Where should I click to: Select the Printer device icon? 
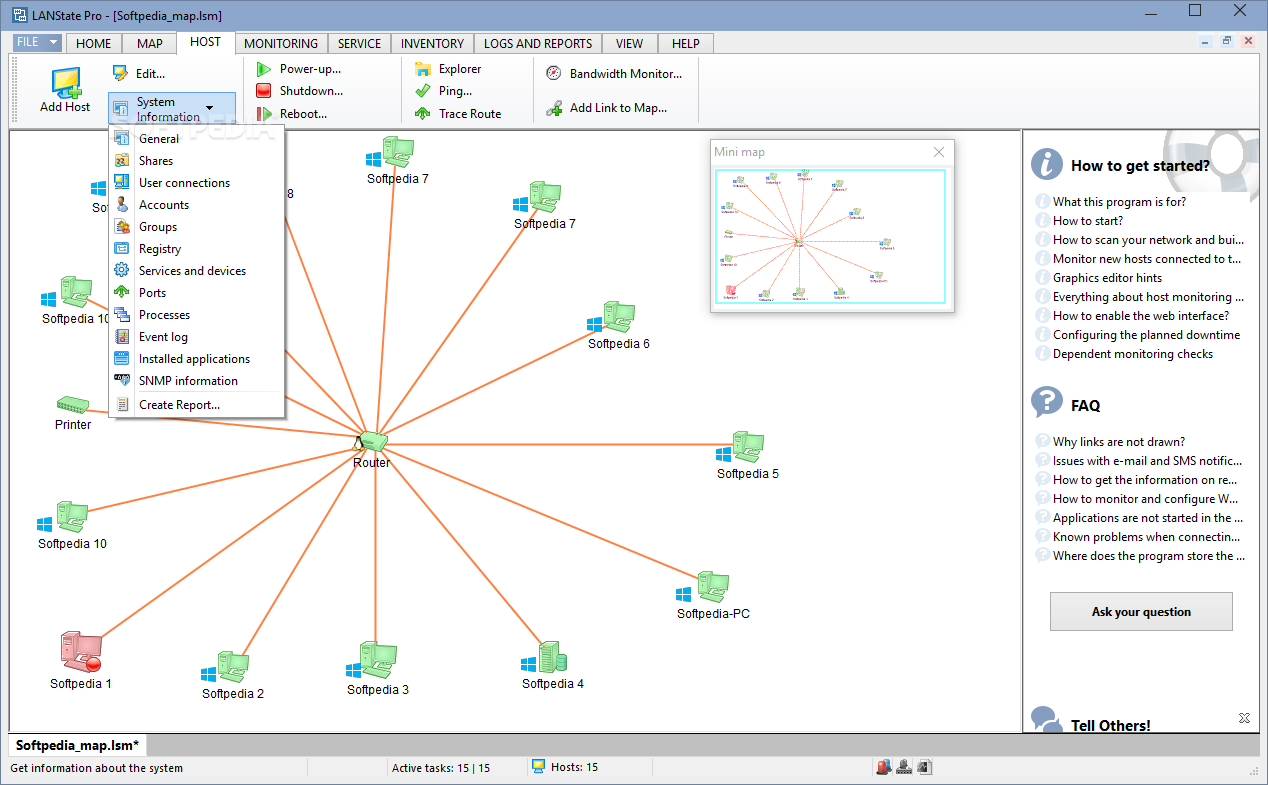[x=73, y=405]
